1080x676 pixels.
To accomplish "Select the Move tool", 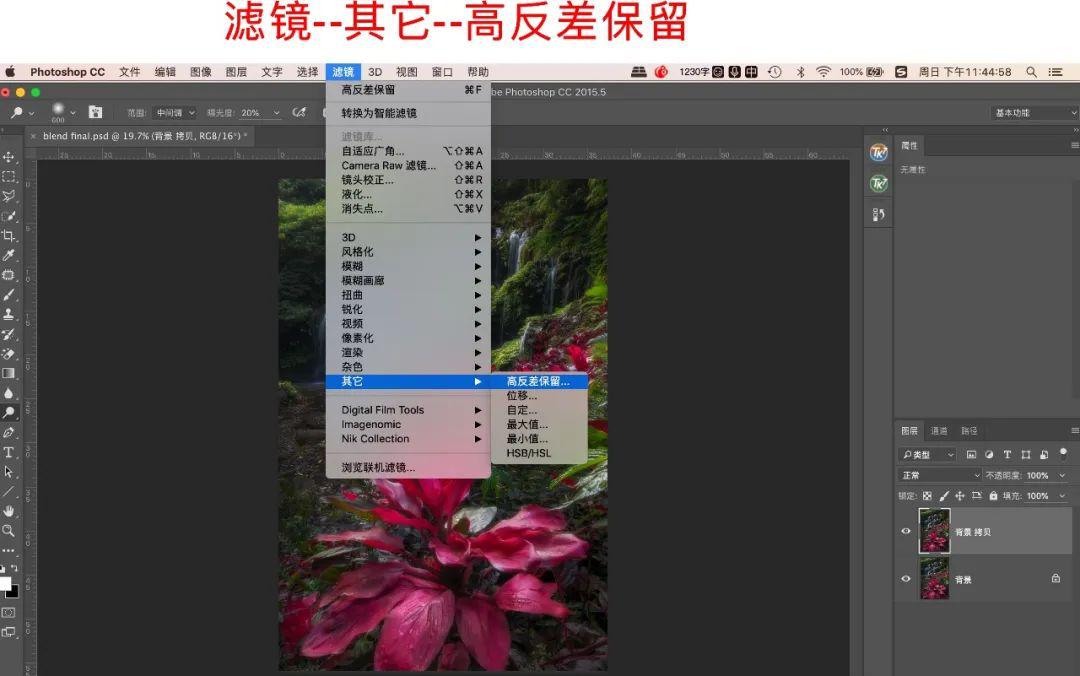I will 8,157.
